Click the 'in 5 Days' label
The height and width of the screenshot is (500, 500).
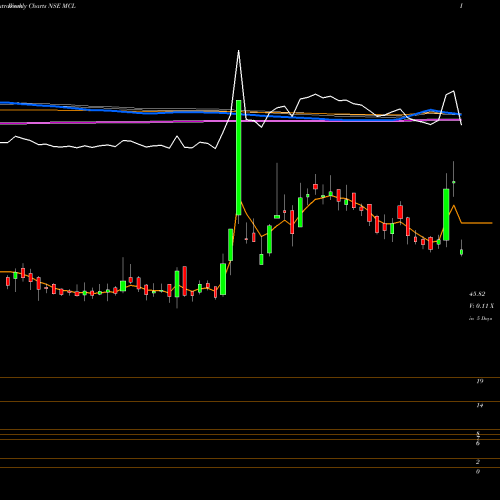click(x=480, y=318)
